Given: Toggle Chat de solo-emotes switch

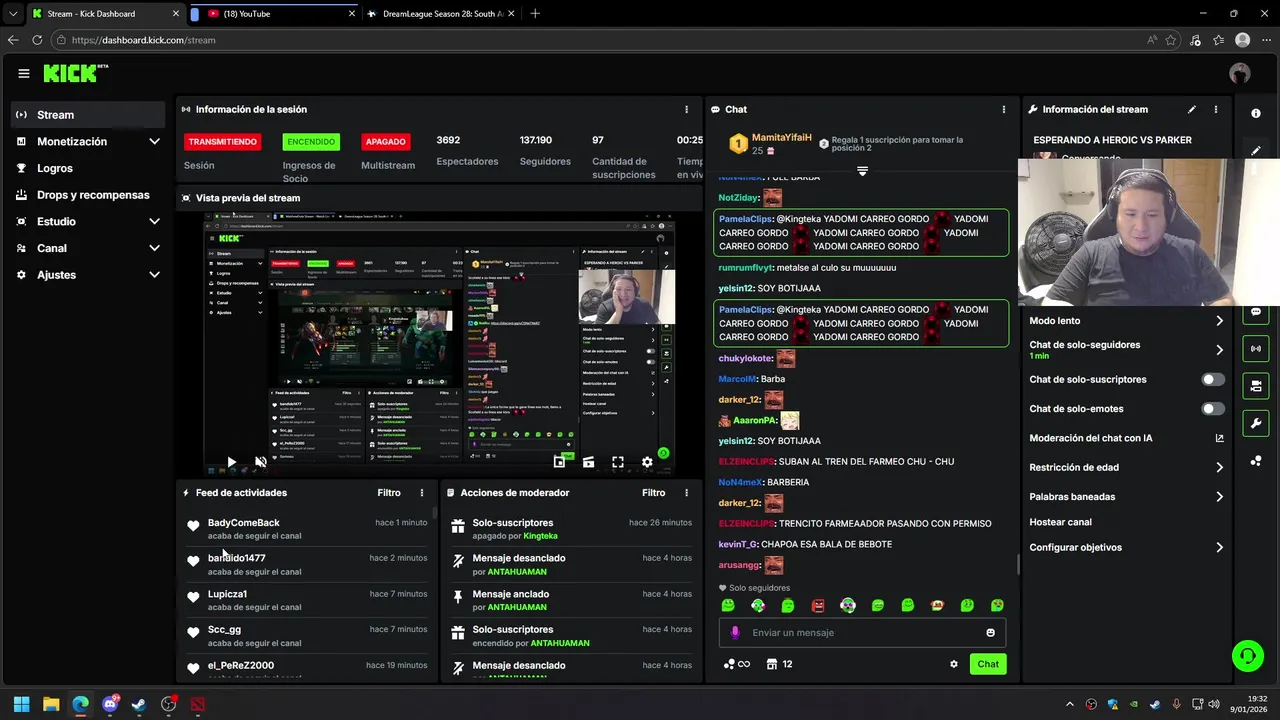Looking at the screenshot, I should click(x=1213, y=409).
